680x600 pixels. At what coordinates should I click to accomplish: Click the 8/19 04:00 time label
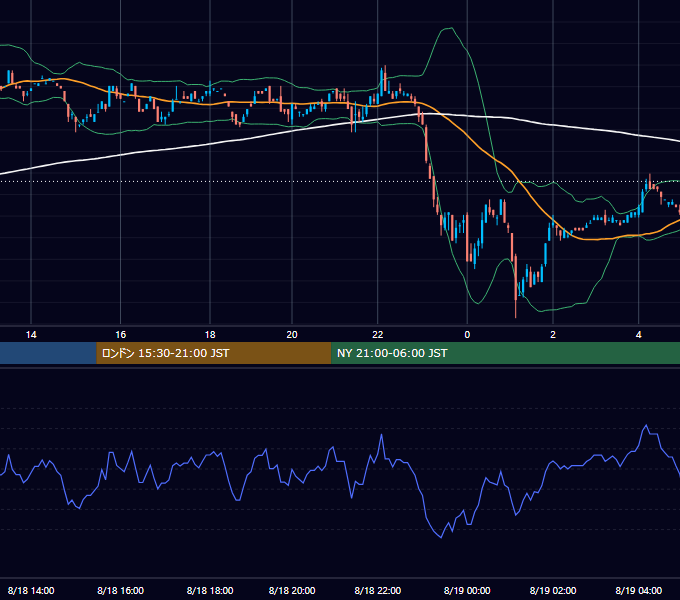tap(639, 590)
